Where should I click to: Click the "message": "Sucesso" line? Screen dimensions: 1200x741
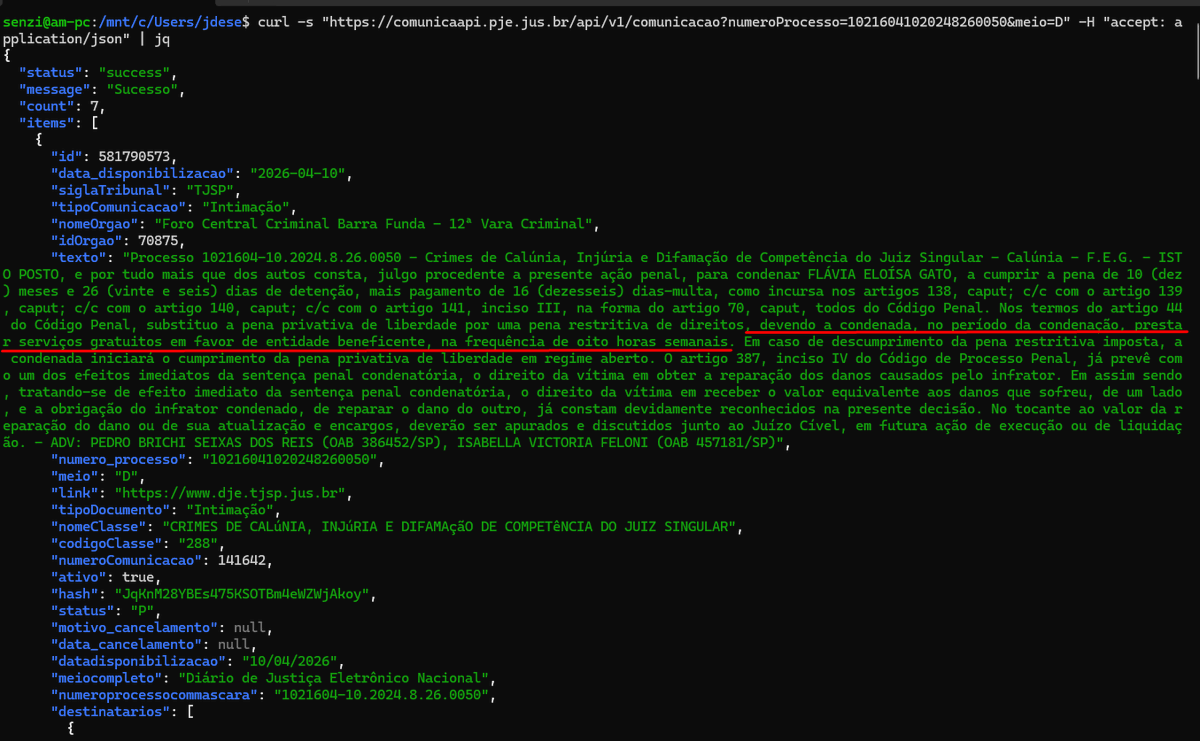(x=100, y=89)
